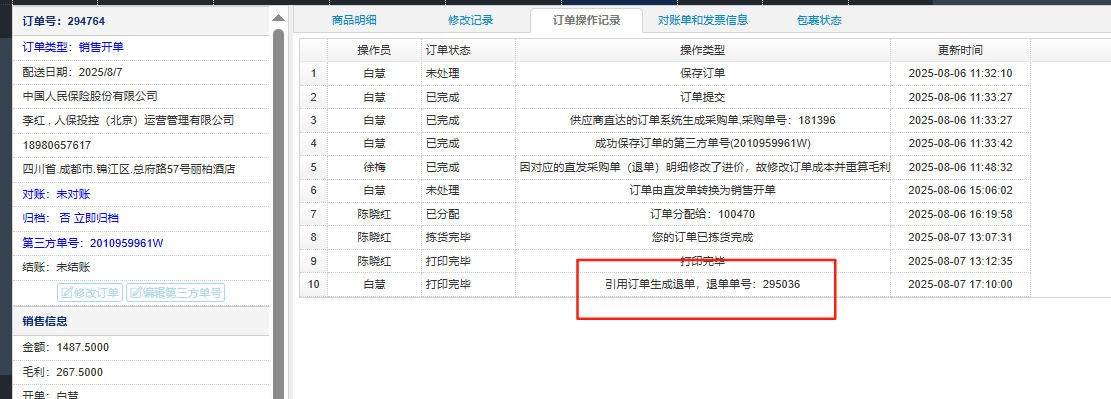Click 拣货完毕 status cell
This screenshot has width=1111, height=399.
tap(468, 237)
